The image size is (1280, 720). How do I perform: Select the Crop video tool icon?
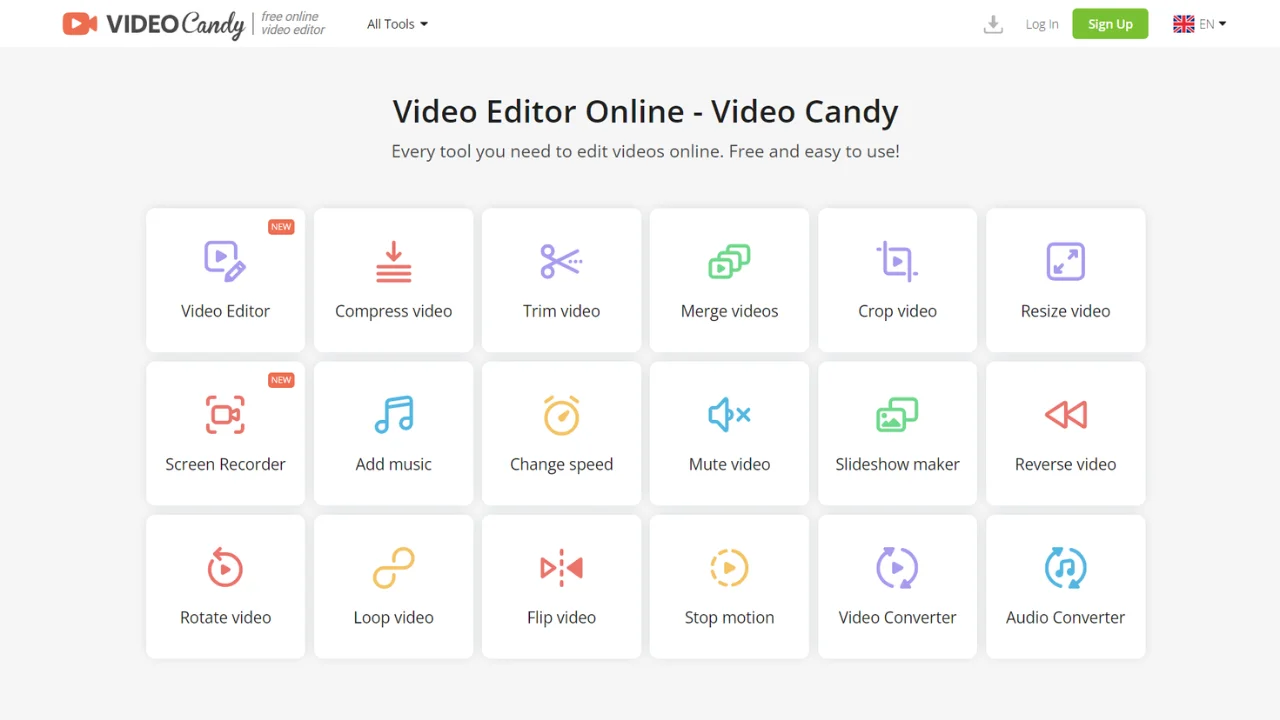tap(897, 262)
